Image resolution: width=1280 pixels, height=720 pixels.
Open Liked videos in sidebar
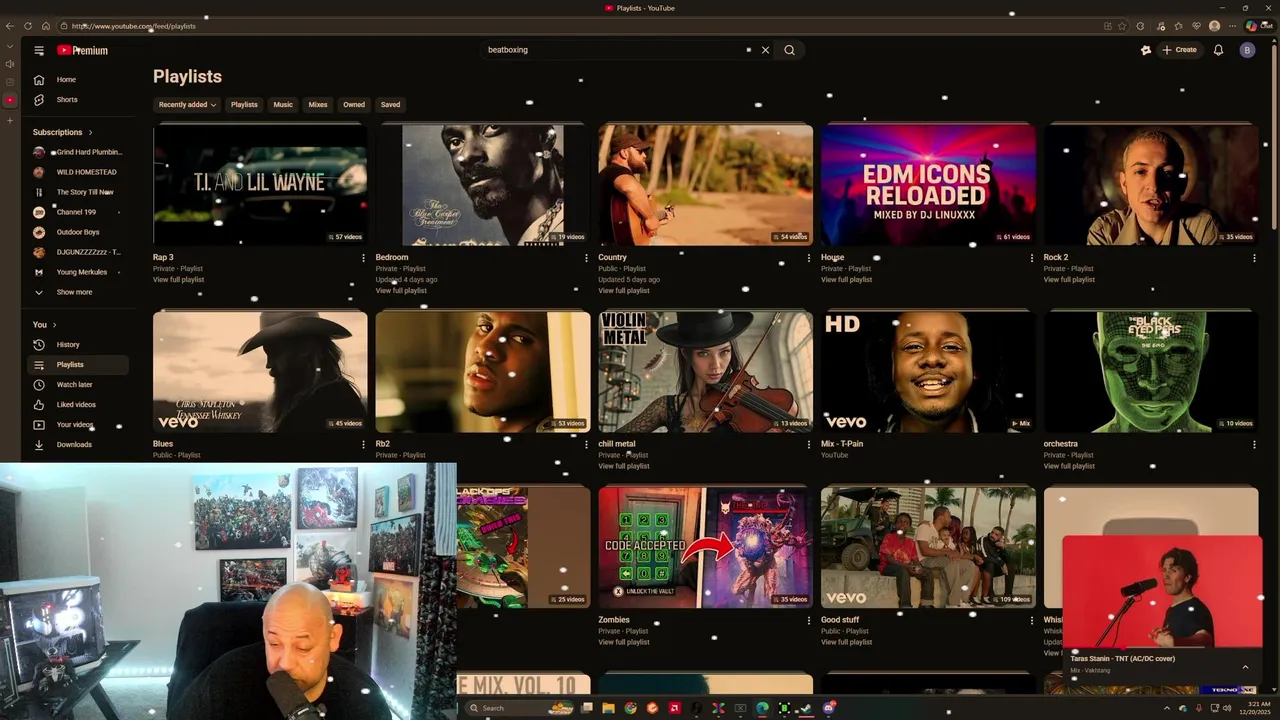(78, 404)
